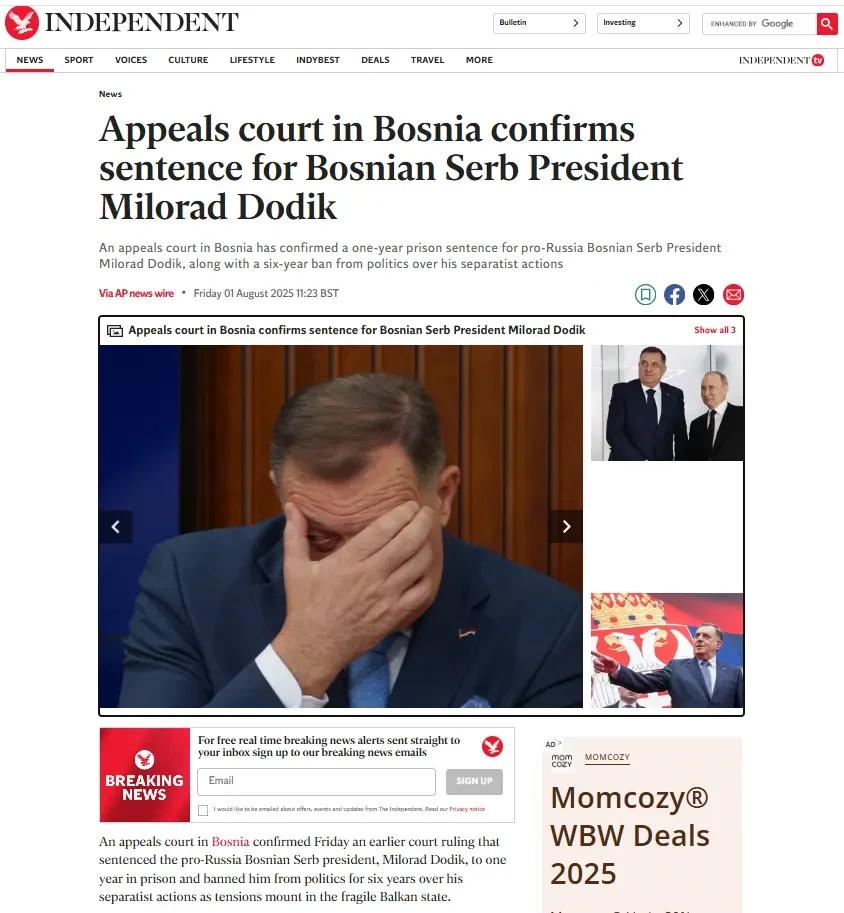Click the Independent eagle logo

coord(22,23)
